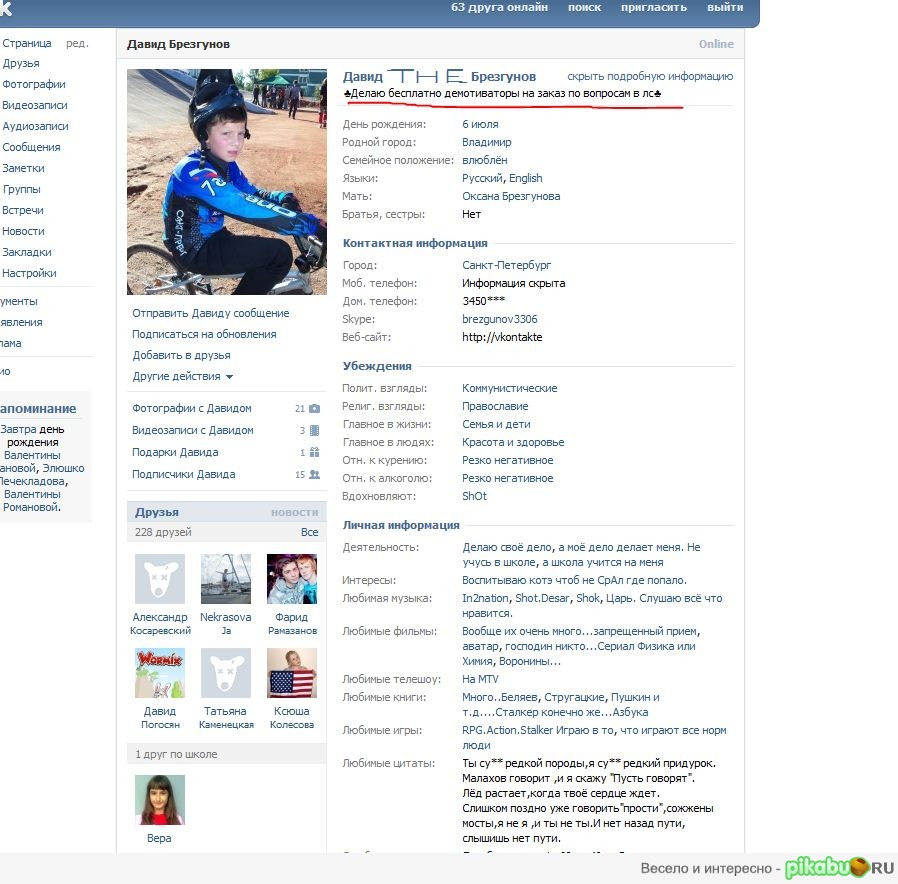
Task: Open the main profile photo of Давид
Action: (227, 181)
